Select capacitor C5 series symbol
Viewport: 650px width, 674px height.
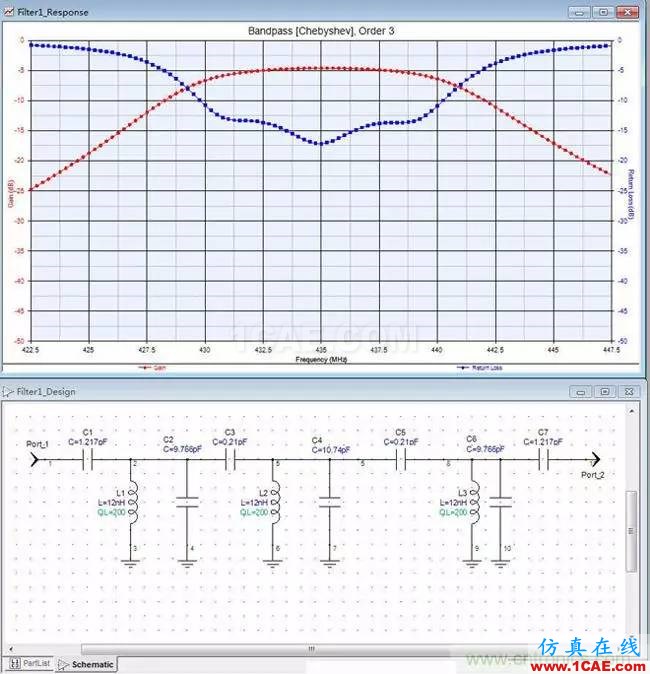coord(401,460)
